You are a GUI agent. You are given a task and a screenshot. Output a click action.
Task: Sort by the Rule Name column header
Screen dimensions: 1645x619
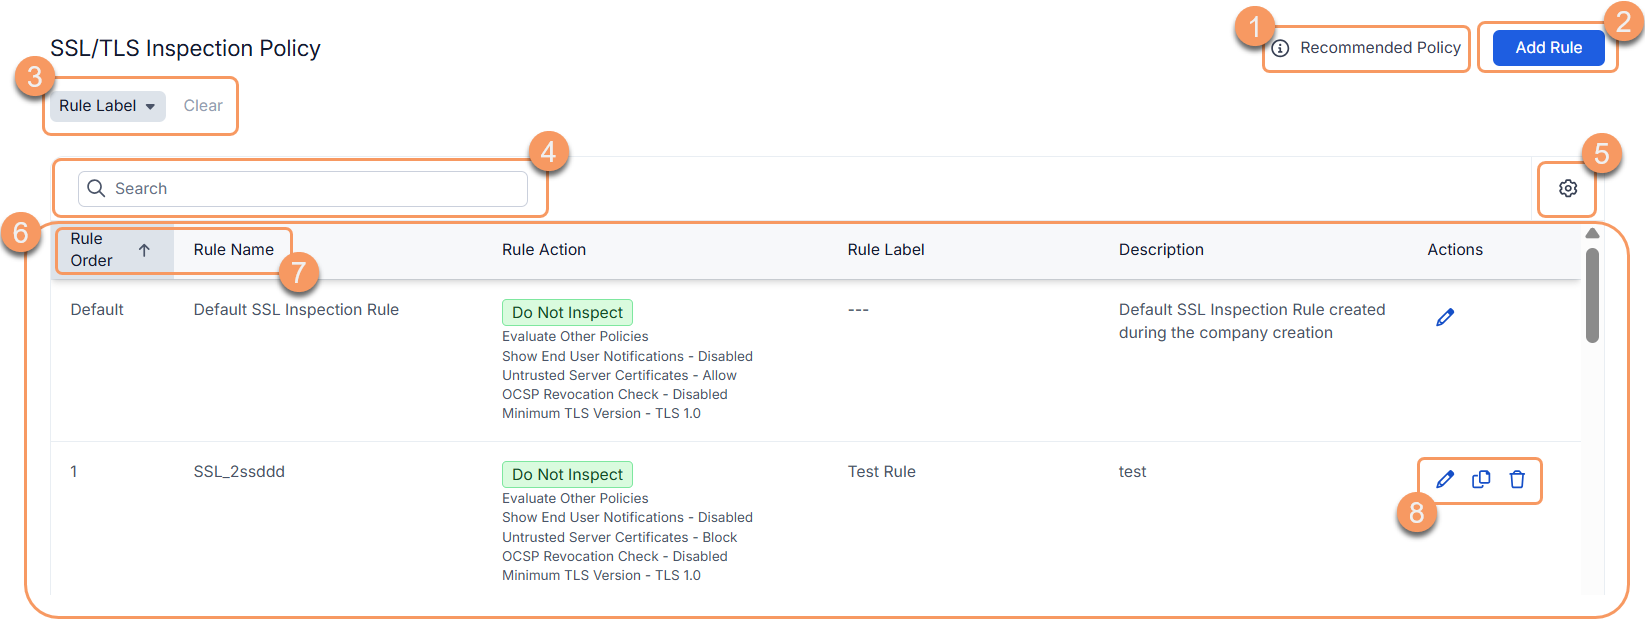click(x=234, y=250)
